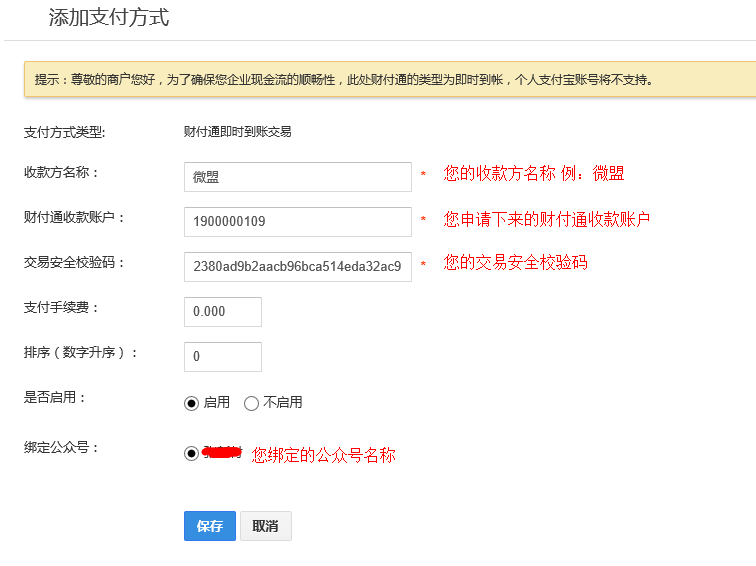Select the 绑定公众号 account radio button
The height and width of the screenshot is (566, 756).
point(192,454)
